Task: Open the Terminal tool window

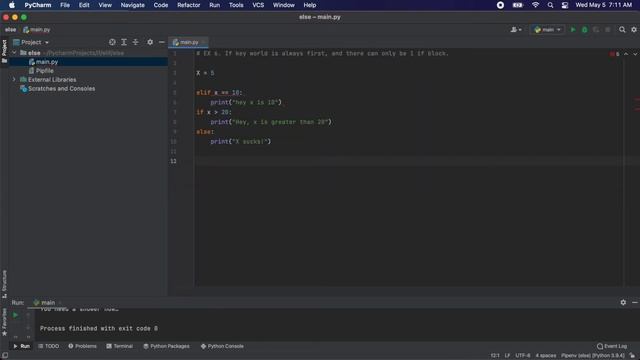Action: [x=120, y=346]
